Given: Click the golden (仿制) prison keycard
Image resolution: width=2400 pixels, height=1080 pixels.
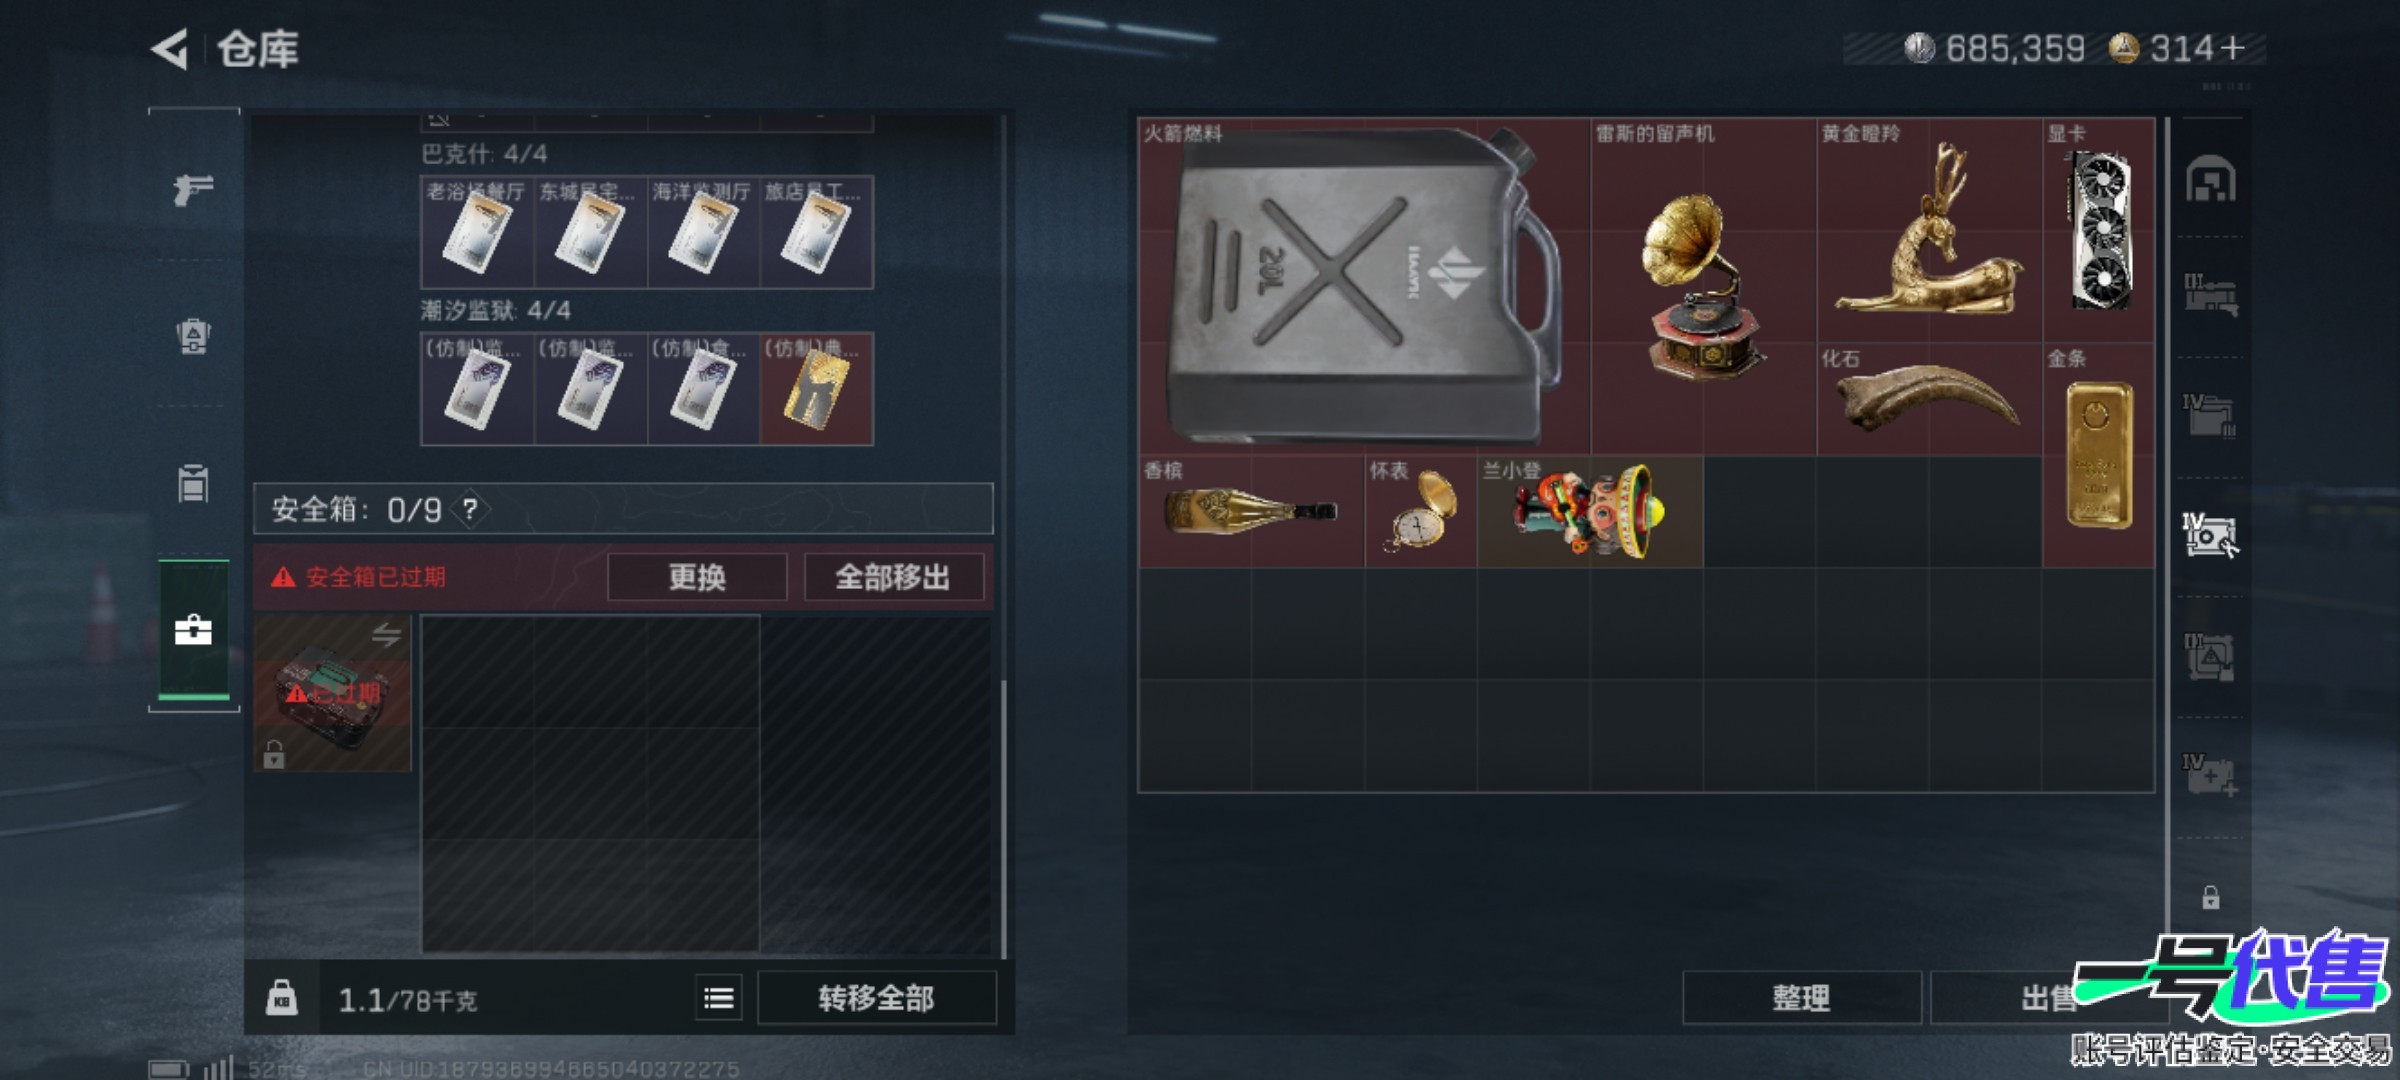Looking at the screenshot, I should coord(817,389).
